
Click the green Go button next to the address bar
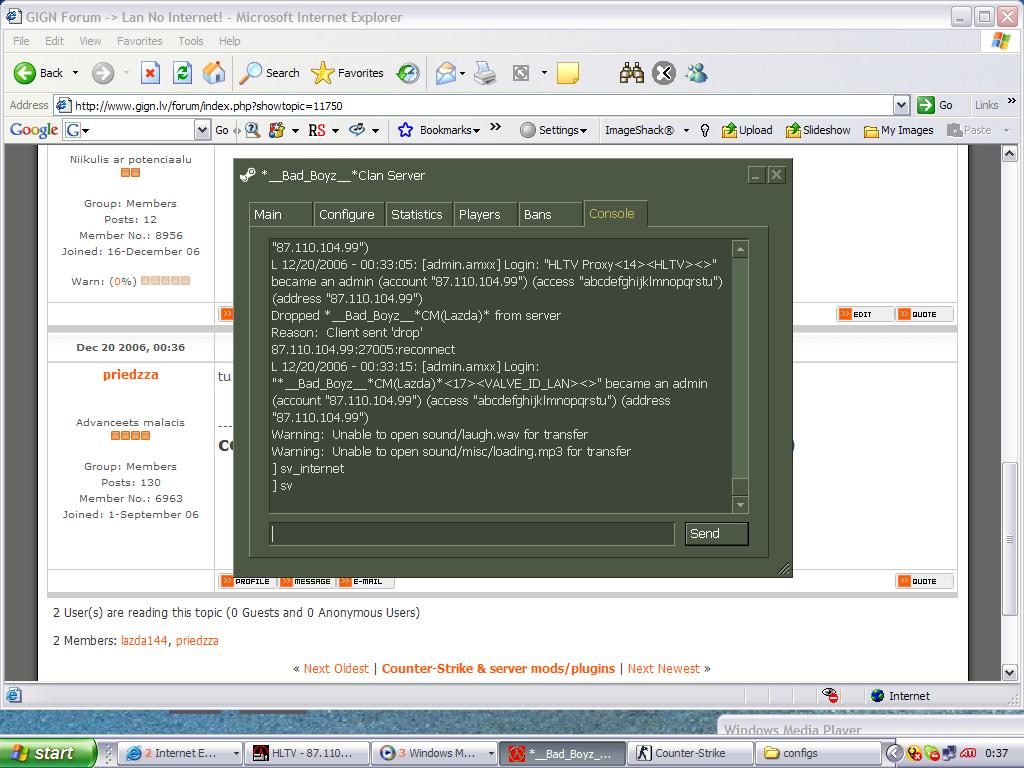pyautogui.click(x=935, y=105)
